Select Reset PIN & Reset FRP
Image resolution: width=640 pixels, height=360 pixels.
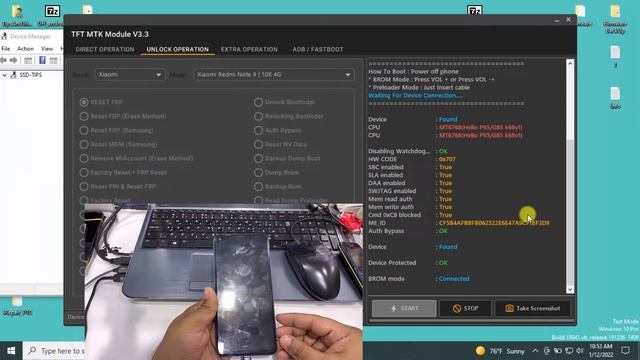point(84,187)
